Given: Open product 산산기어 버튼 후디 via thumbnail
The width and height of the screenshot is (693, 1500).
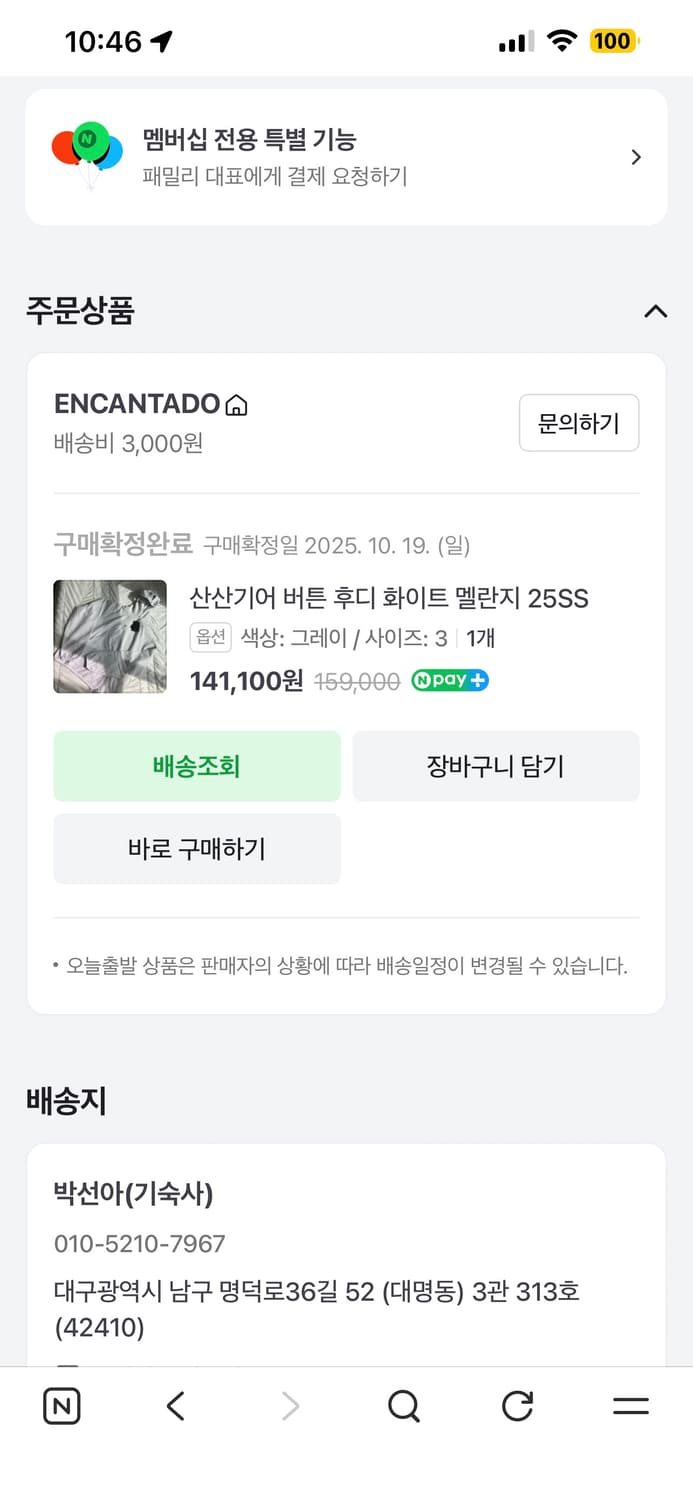Looking at the screenshot, I should coord(110,636).
